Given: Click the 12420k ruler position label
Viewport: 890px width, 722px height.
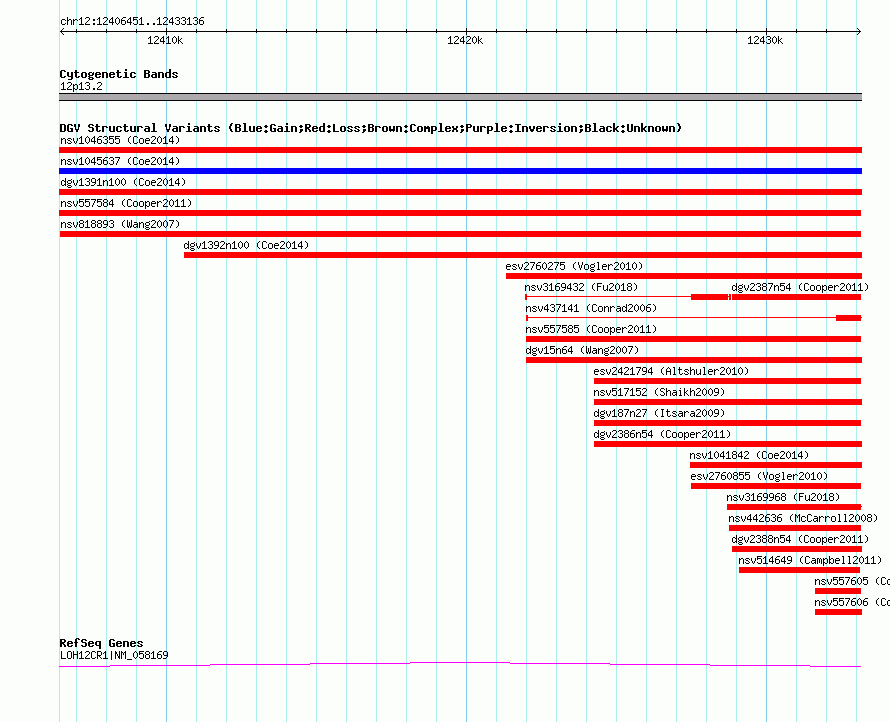Looking at the screenshot, I should [465, 40].
